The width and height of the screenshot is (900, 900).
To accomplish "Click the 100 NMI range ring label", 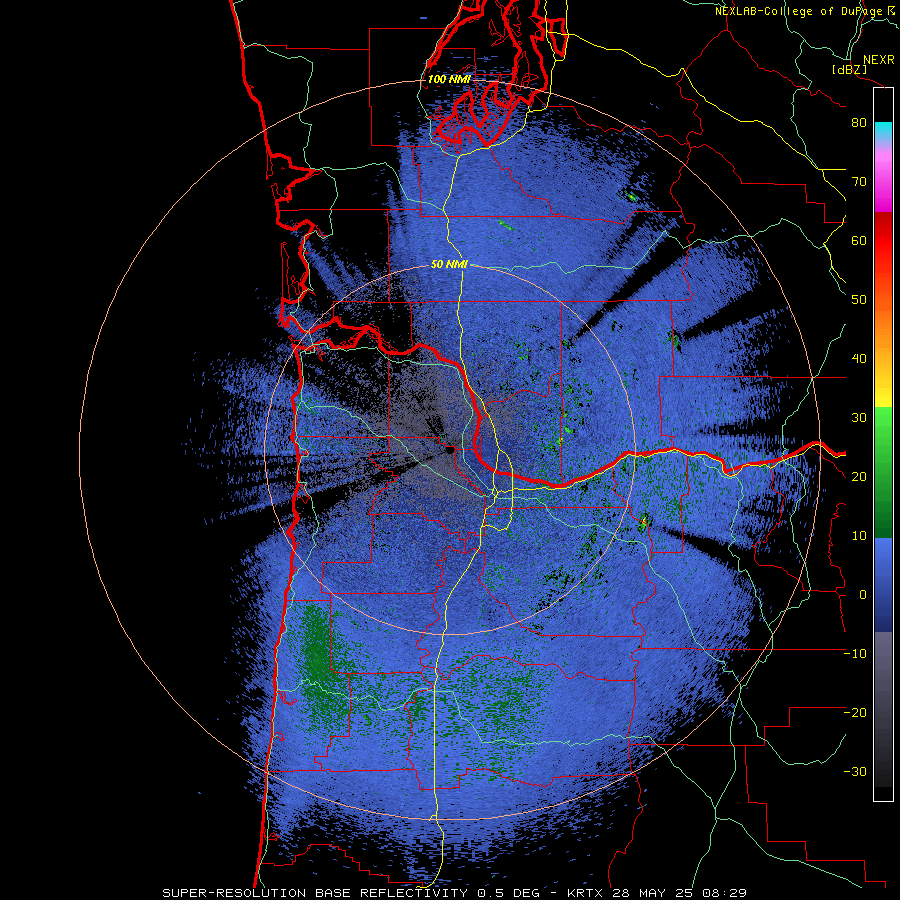I will (x=449, y=79).
